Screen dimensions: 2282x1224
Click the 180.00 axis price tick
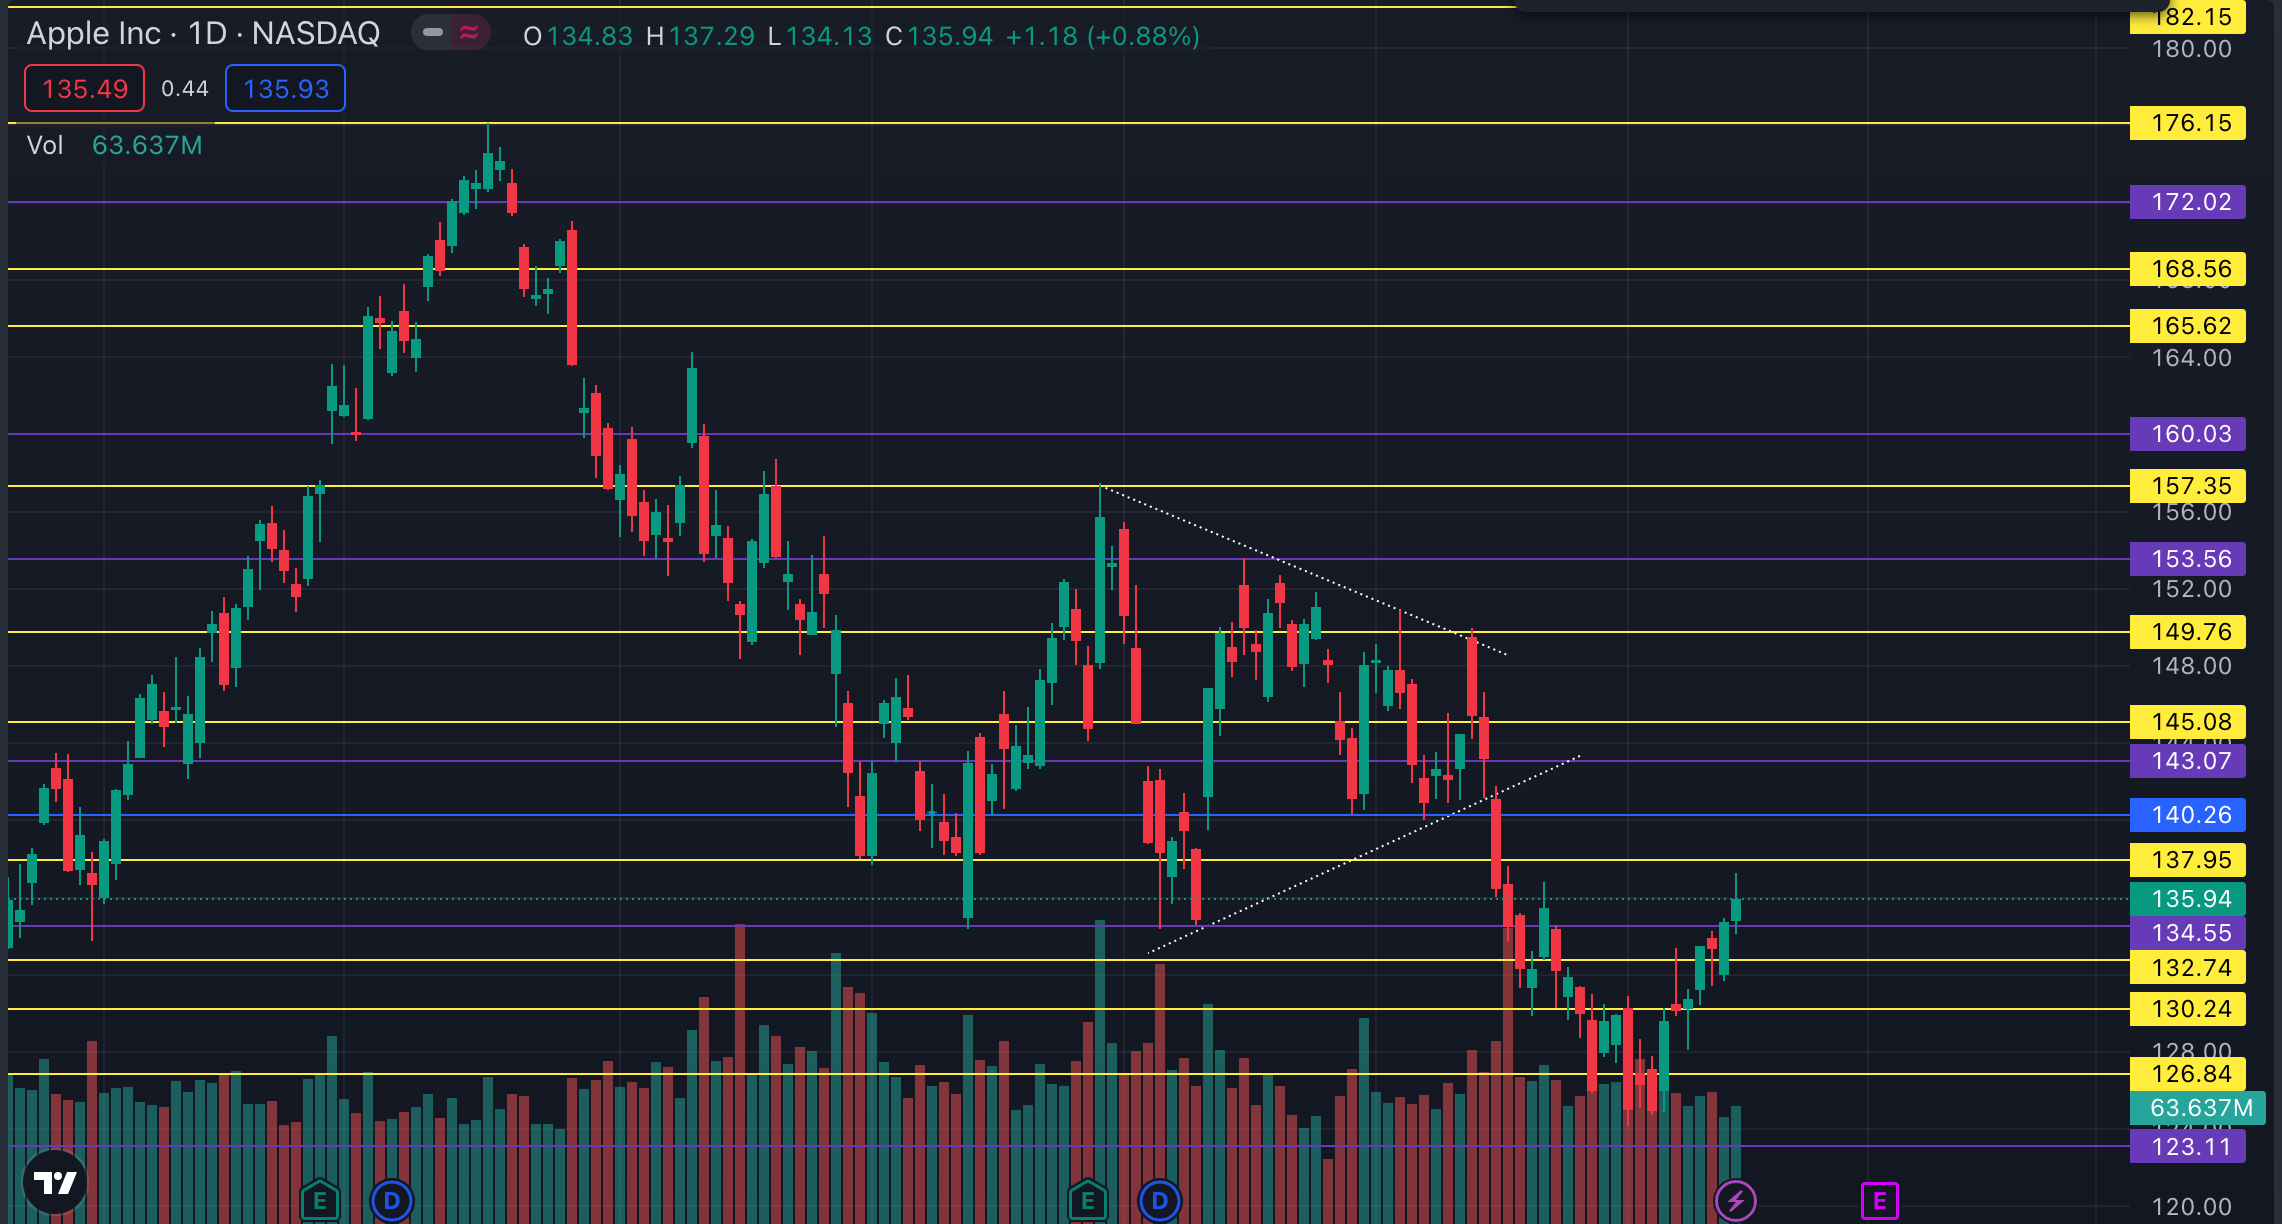tap(2191, 49)
